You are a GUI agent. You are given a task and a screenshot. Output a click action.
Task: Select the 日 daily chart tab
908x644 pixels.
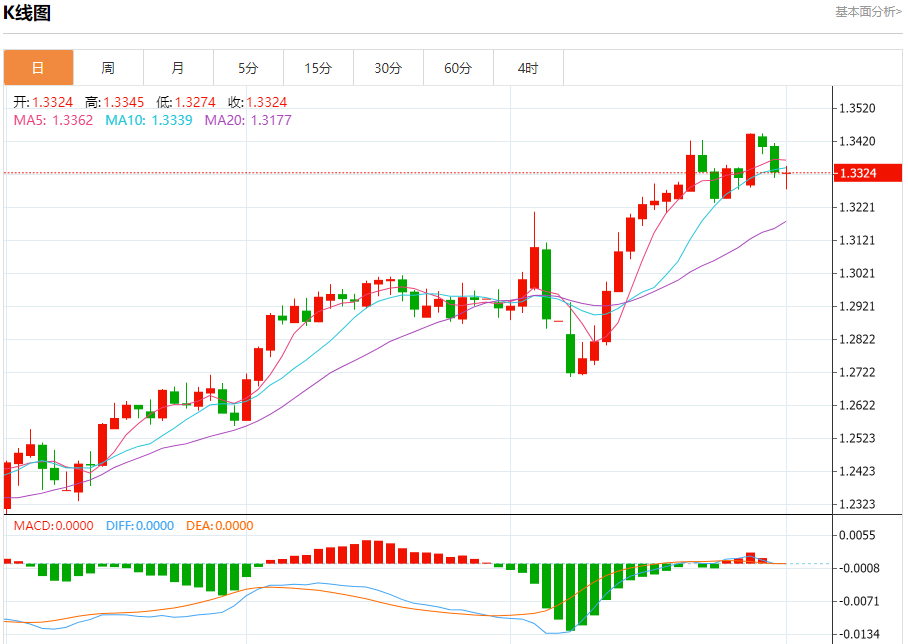click(38, 68)
